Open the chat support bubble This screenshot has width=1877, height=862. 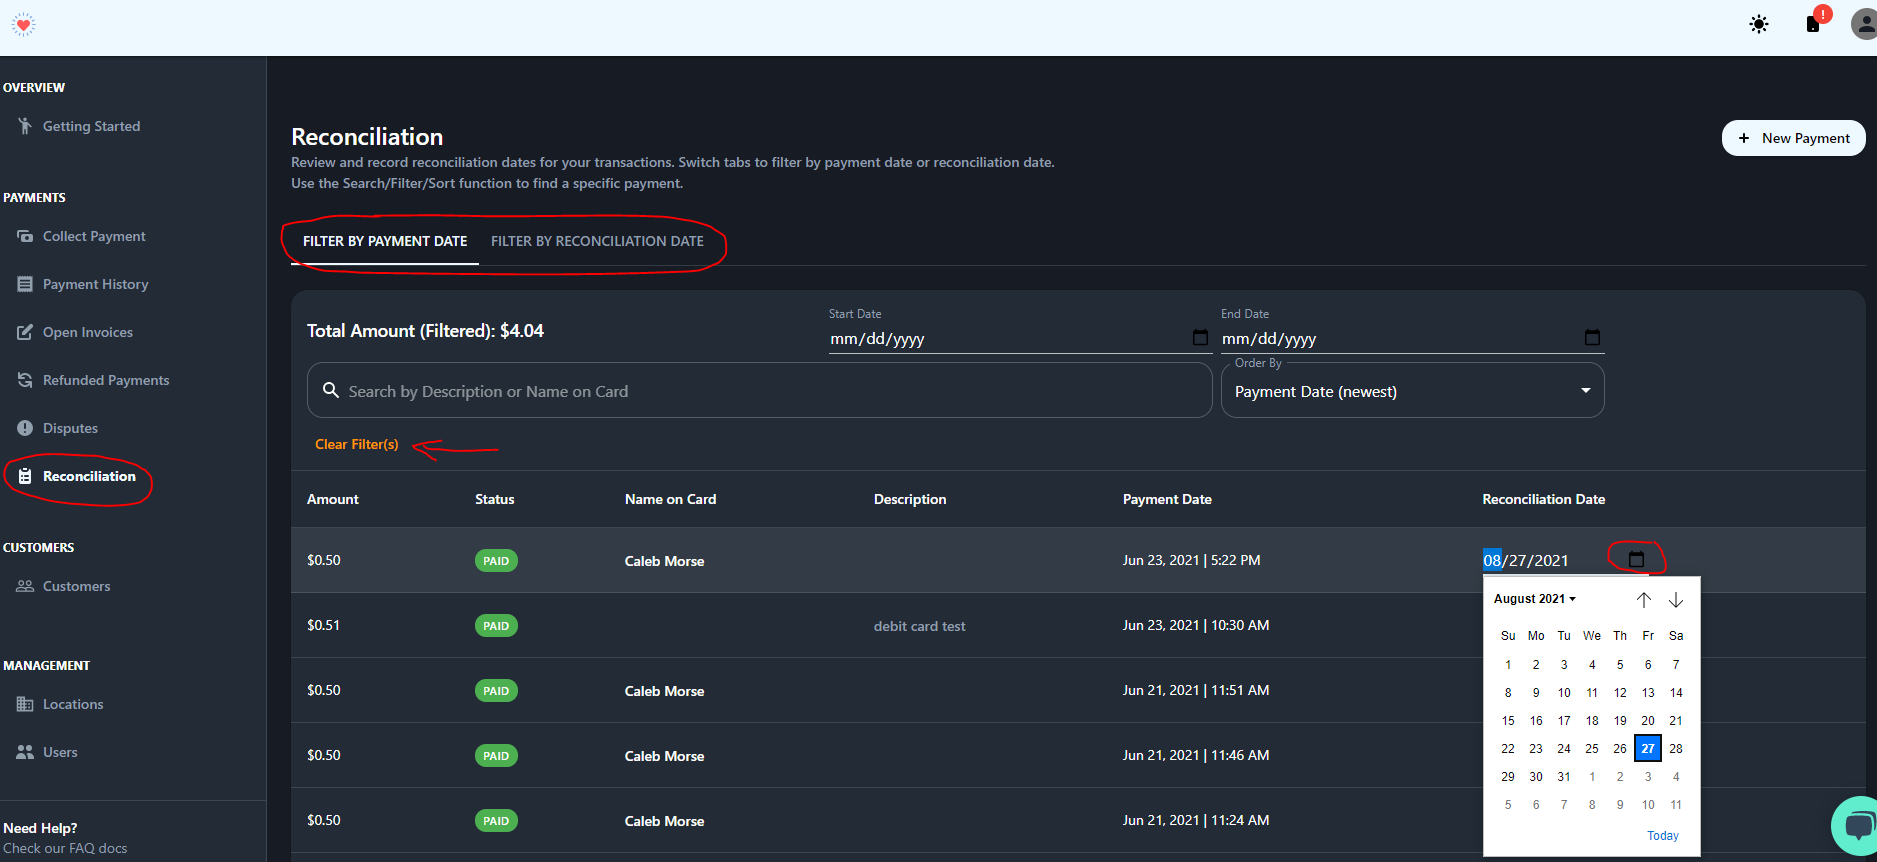(x=1857, y=826)
